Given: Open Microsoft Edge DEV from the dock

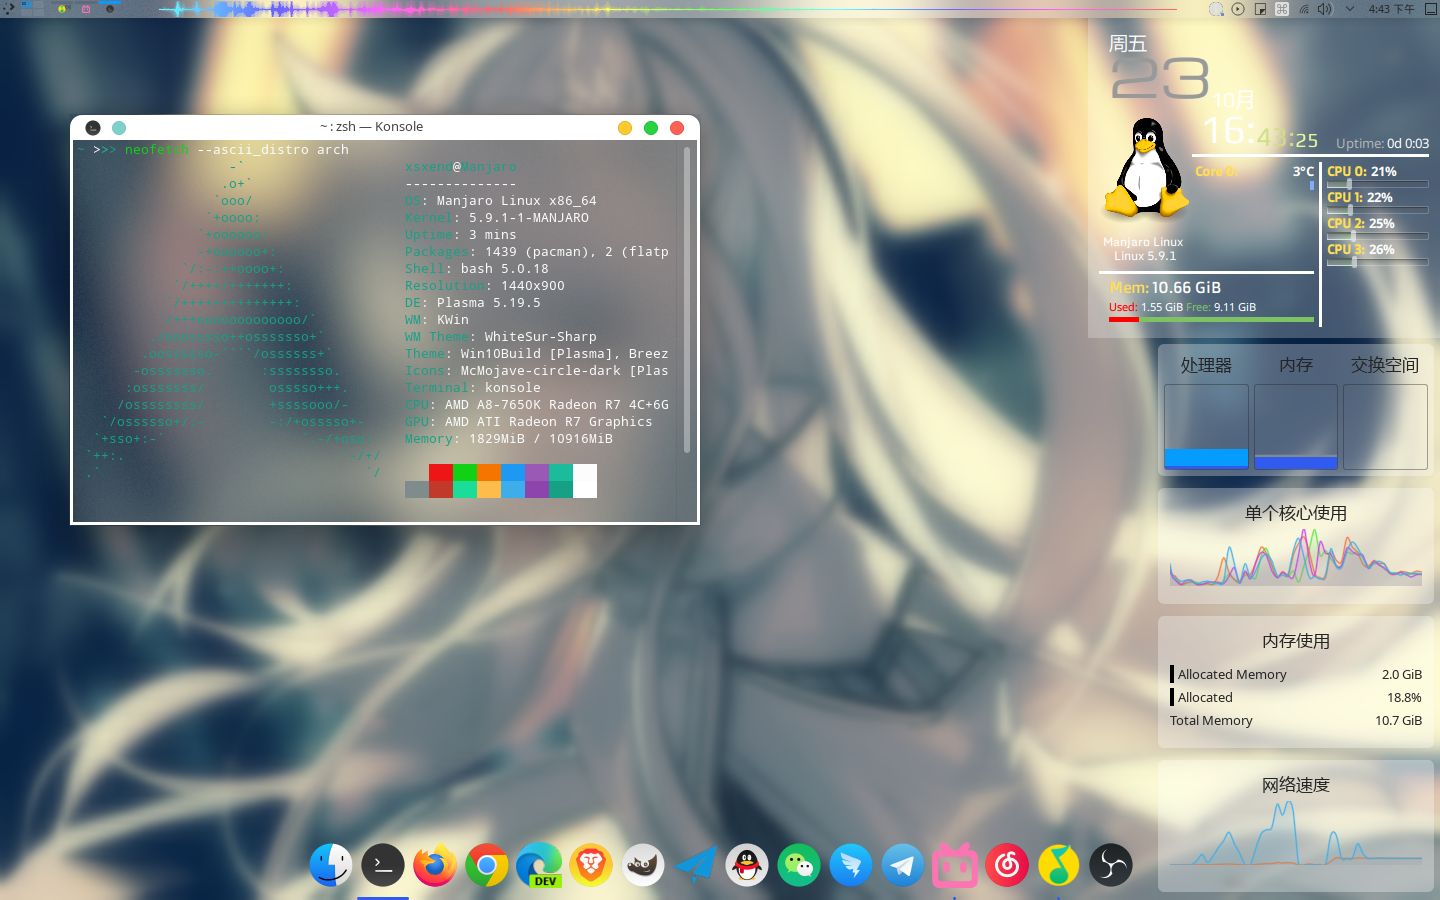Looking at the screenshot, I should pyautogui.click(x=539, y=865).
